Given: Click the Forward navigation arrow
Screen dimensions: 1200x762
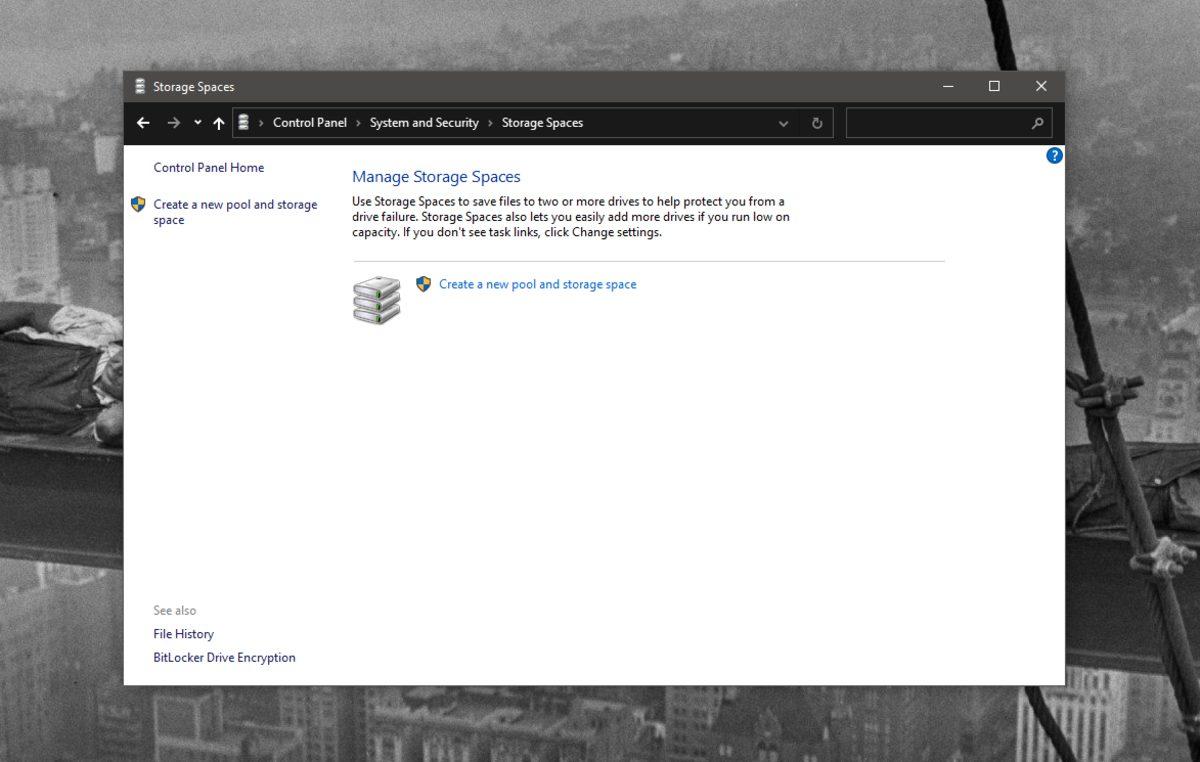Looking at the screenshot, I should coord(173,123).
